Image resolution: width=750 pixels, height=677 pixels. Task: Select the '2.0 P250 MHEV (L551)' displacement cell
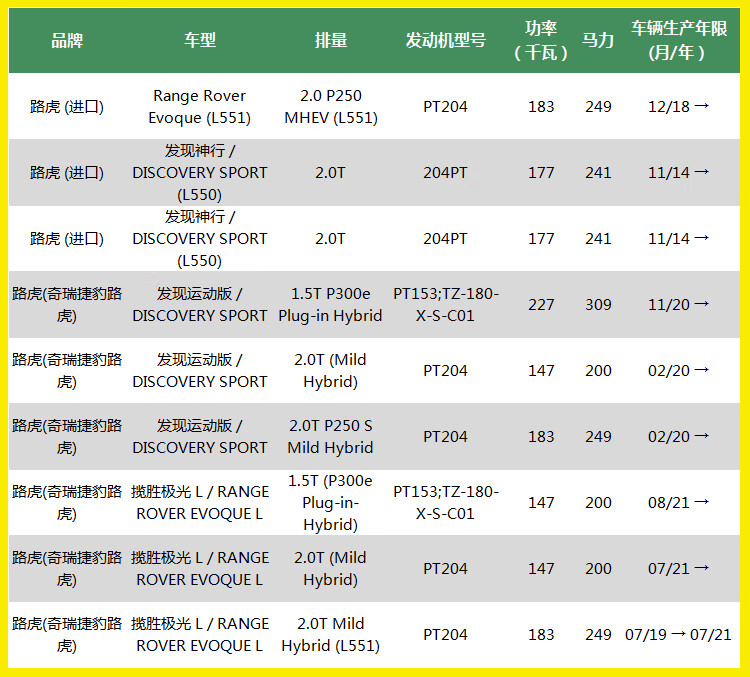331,107
